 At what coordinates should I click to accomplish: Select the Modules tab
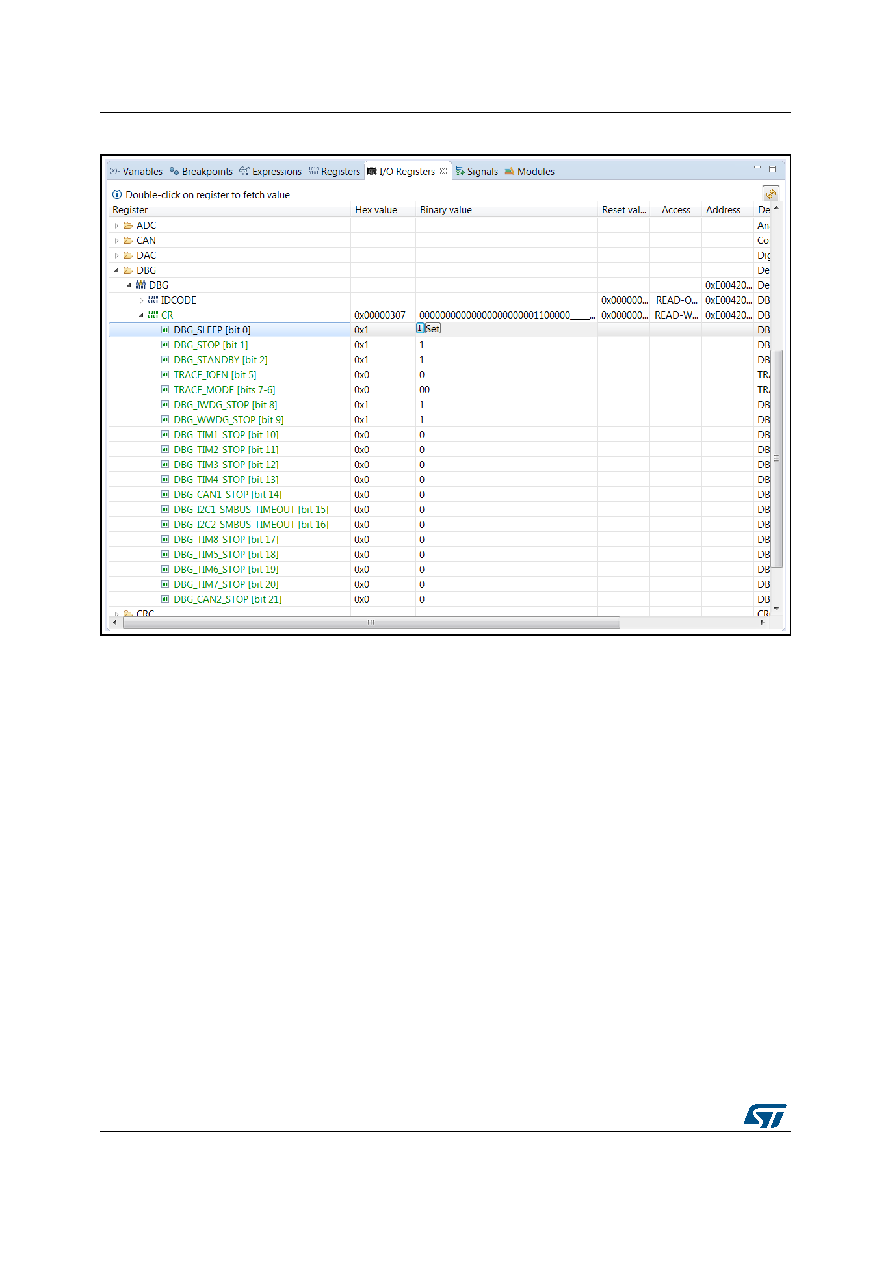click(529, 171)
